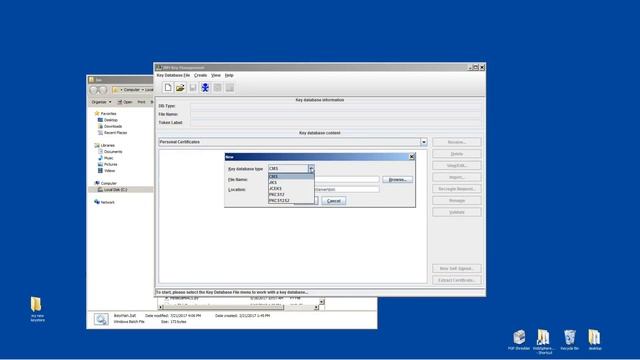640x360 pixels.
Task: Click the Key database type combo box arrow
Action: [311, 169]
